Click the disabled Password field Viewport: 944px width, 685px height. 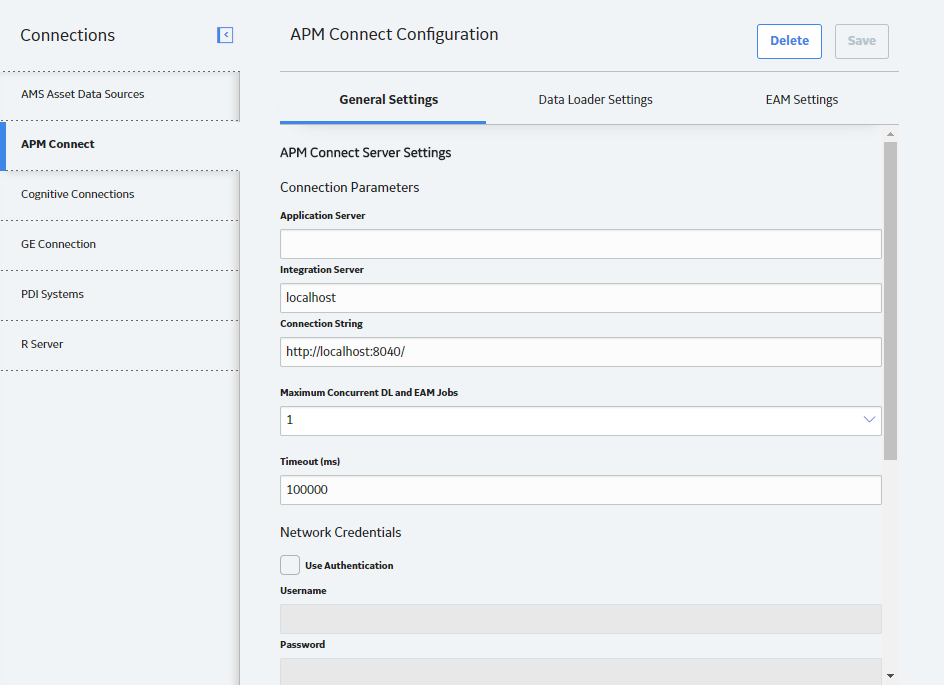[x=580, y=671]
